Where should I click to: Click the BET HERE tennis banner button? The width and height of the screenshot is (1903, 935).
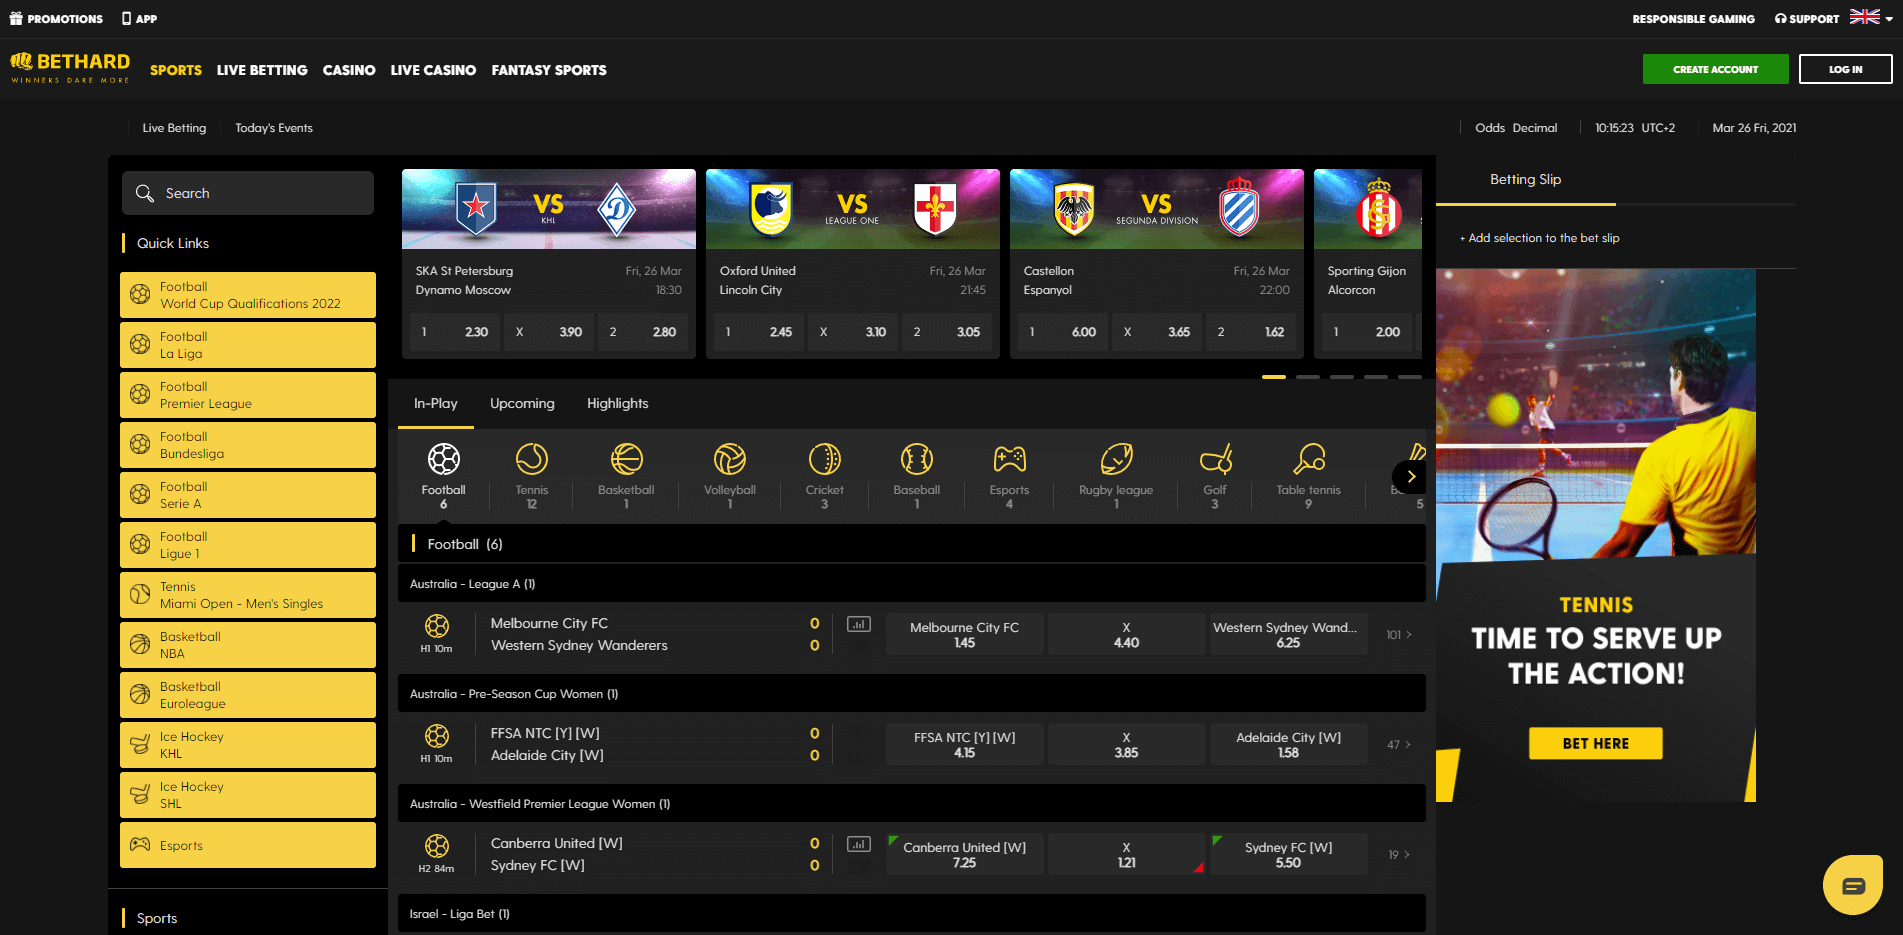[1594, 743]
